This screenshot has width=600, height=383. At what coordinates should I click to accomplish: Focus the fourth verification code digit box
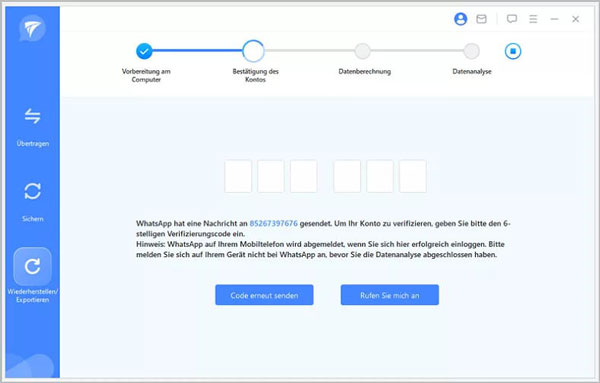coord(347,176)
